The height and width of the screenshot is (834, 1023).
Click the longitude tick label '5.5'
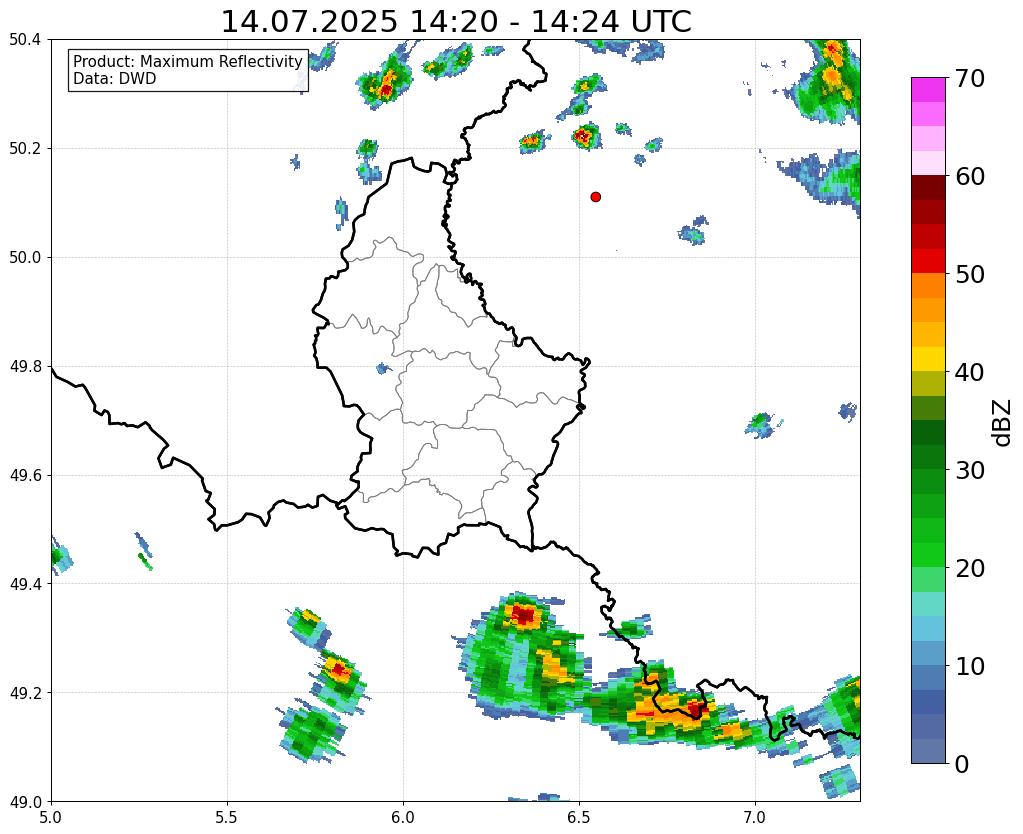click(227, 817)
